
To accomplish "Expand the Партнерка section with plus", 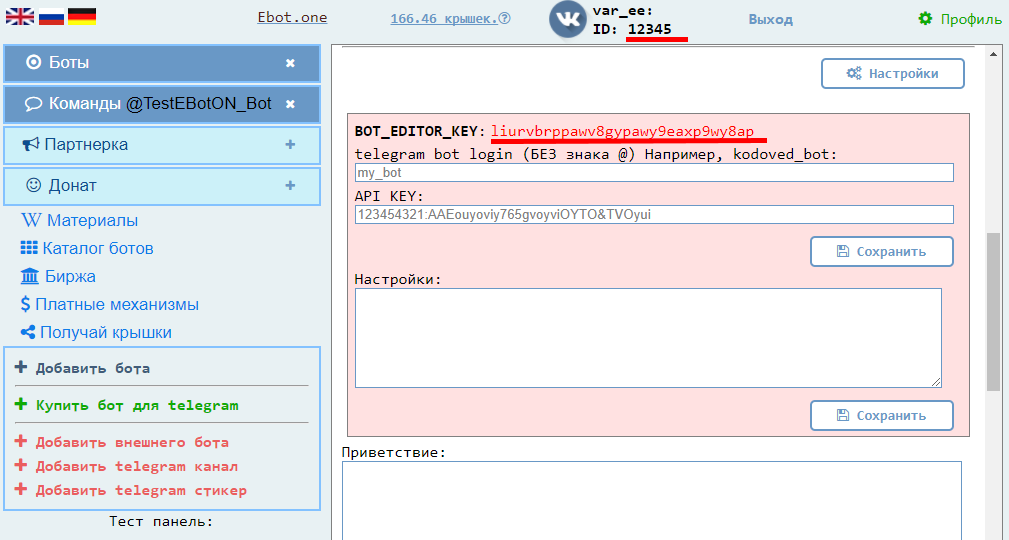I will pos(290,145).
